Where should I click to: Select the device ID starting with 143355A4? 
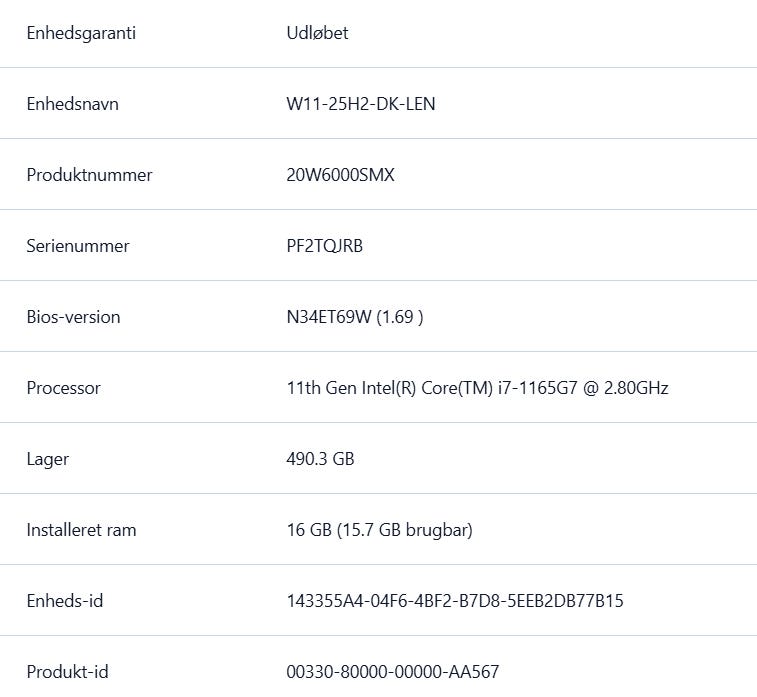(455, 601)
